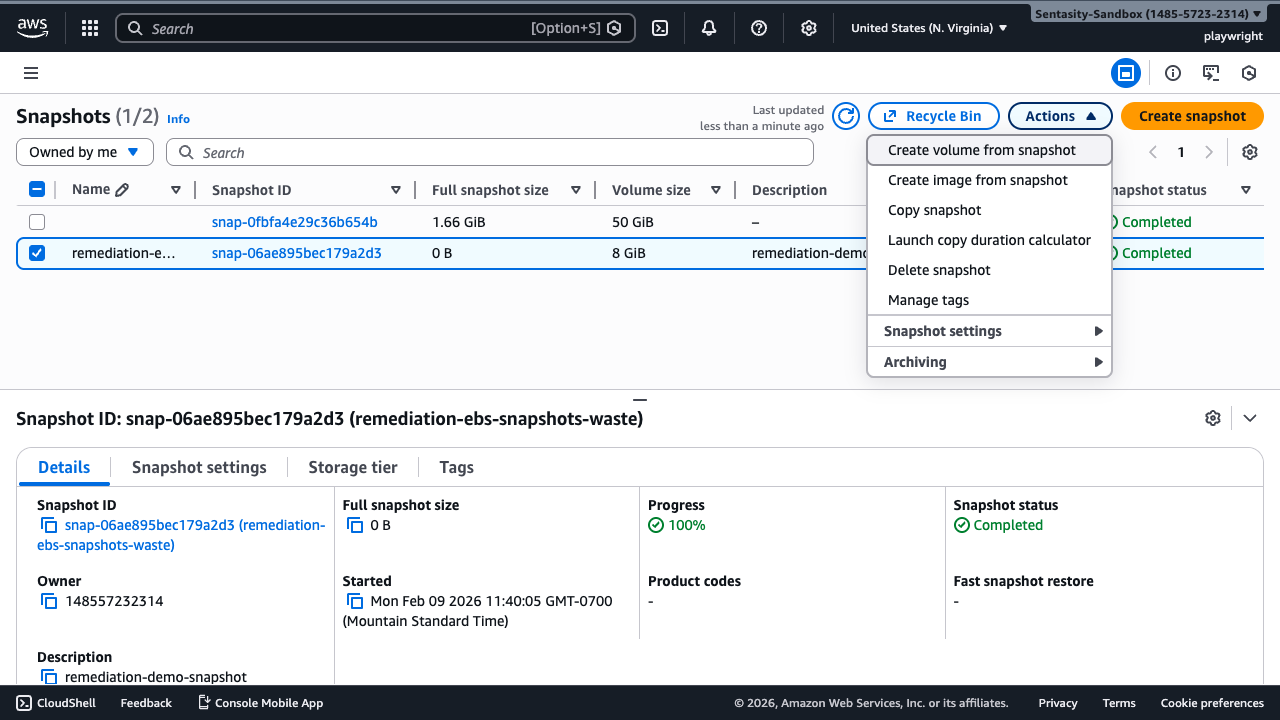Open the side navigation hamburger menu
Screen dimensions: 1280x720
pyautogui.click(x=31, y=73)
